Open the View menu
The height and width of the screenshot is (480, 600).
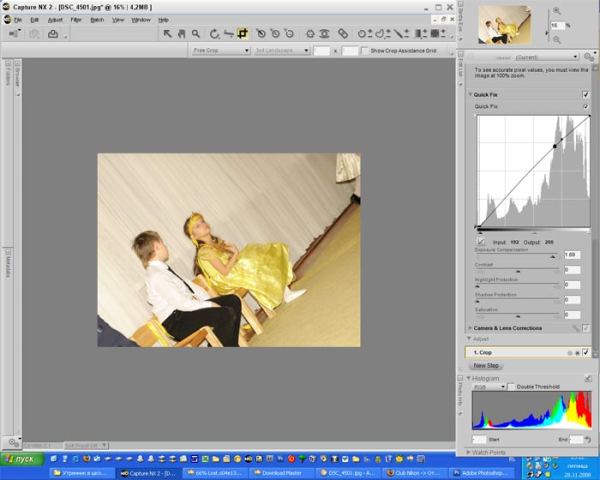118,20
